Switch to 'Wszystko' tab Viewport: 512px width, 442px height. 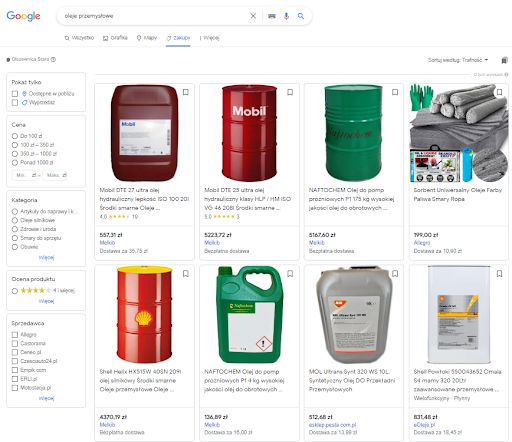[79, 38]
